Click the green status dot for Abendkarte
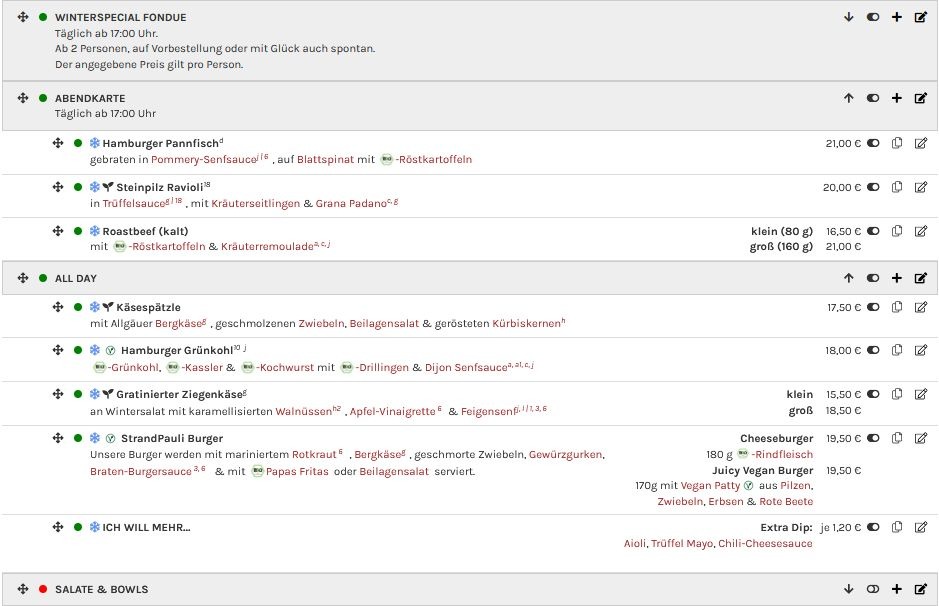This screenshot has height=606, width=939. [43, 98]
